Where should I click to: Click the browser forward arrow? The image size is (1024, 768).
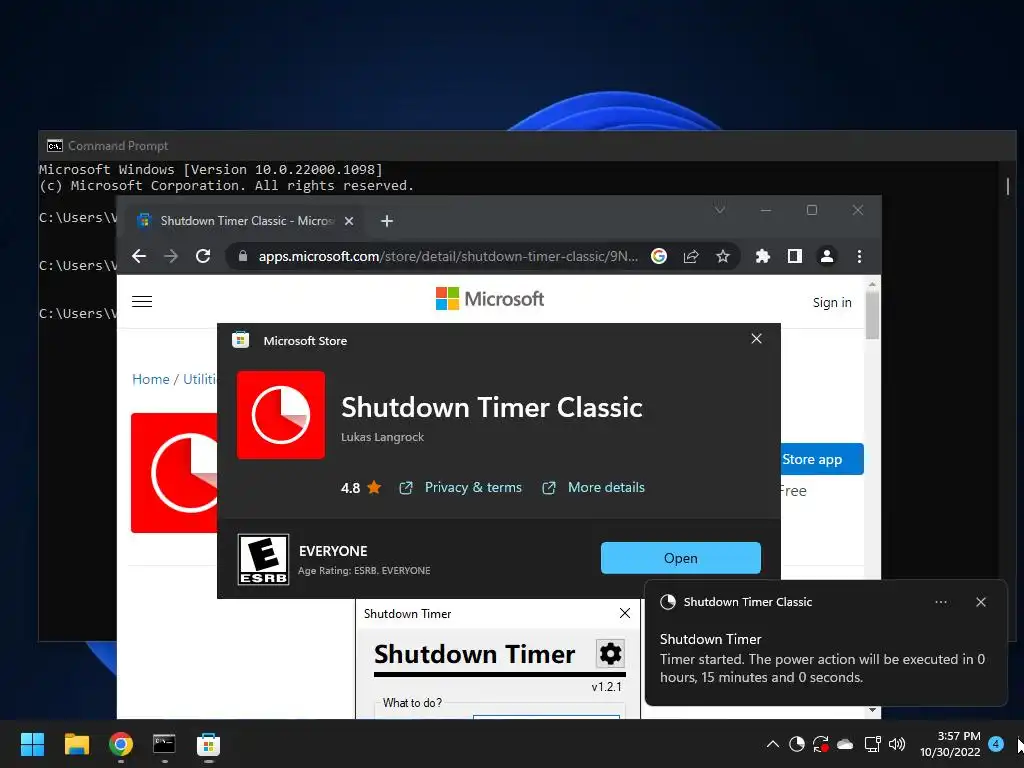(171, 256)
